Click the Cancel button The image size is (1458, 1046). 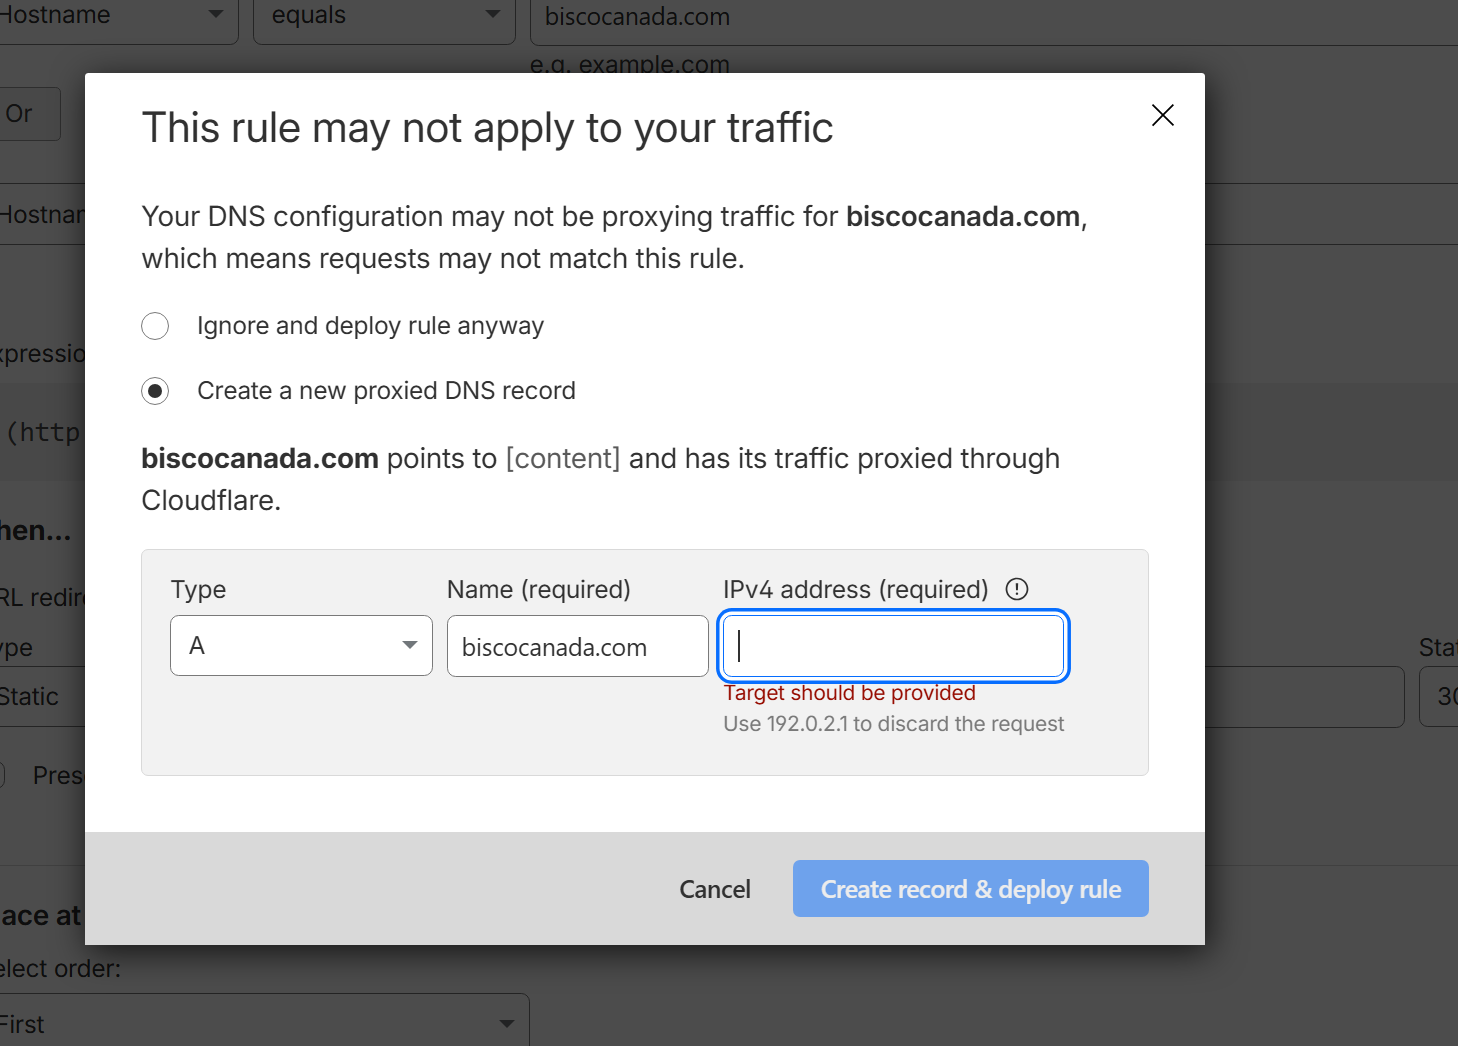(715, 889)
